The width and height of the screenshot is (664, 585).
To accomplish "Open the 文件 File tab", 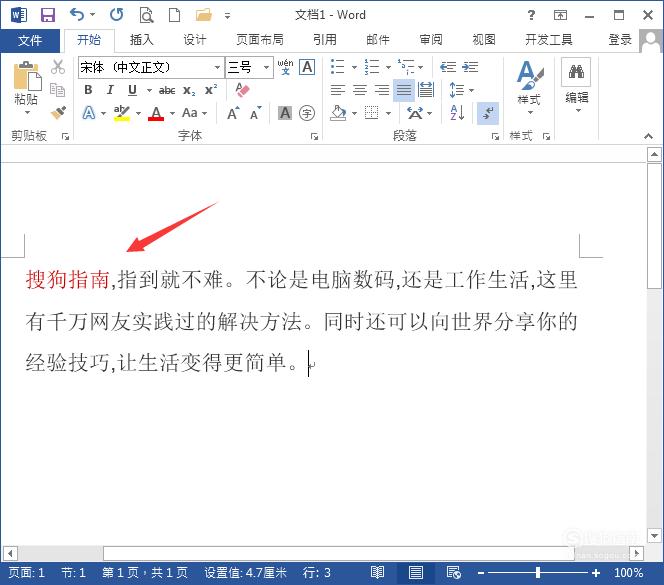I will pos(30,40).
